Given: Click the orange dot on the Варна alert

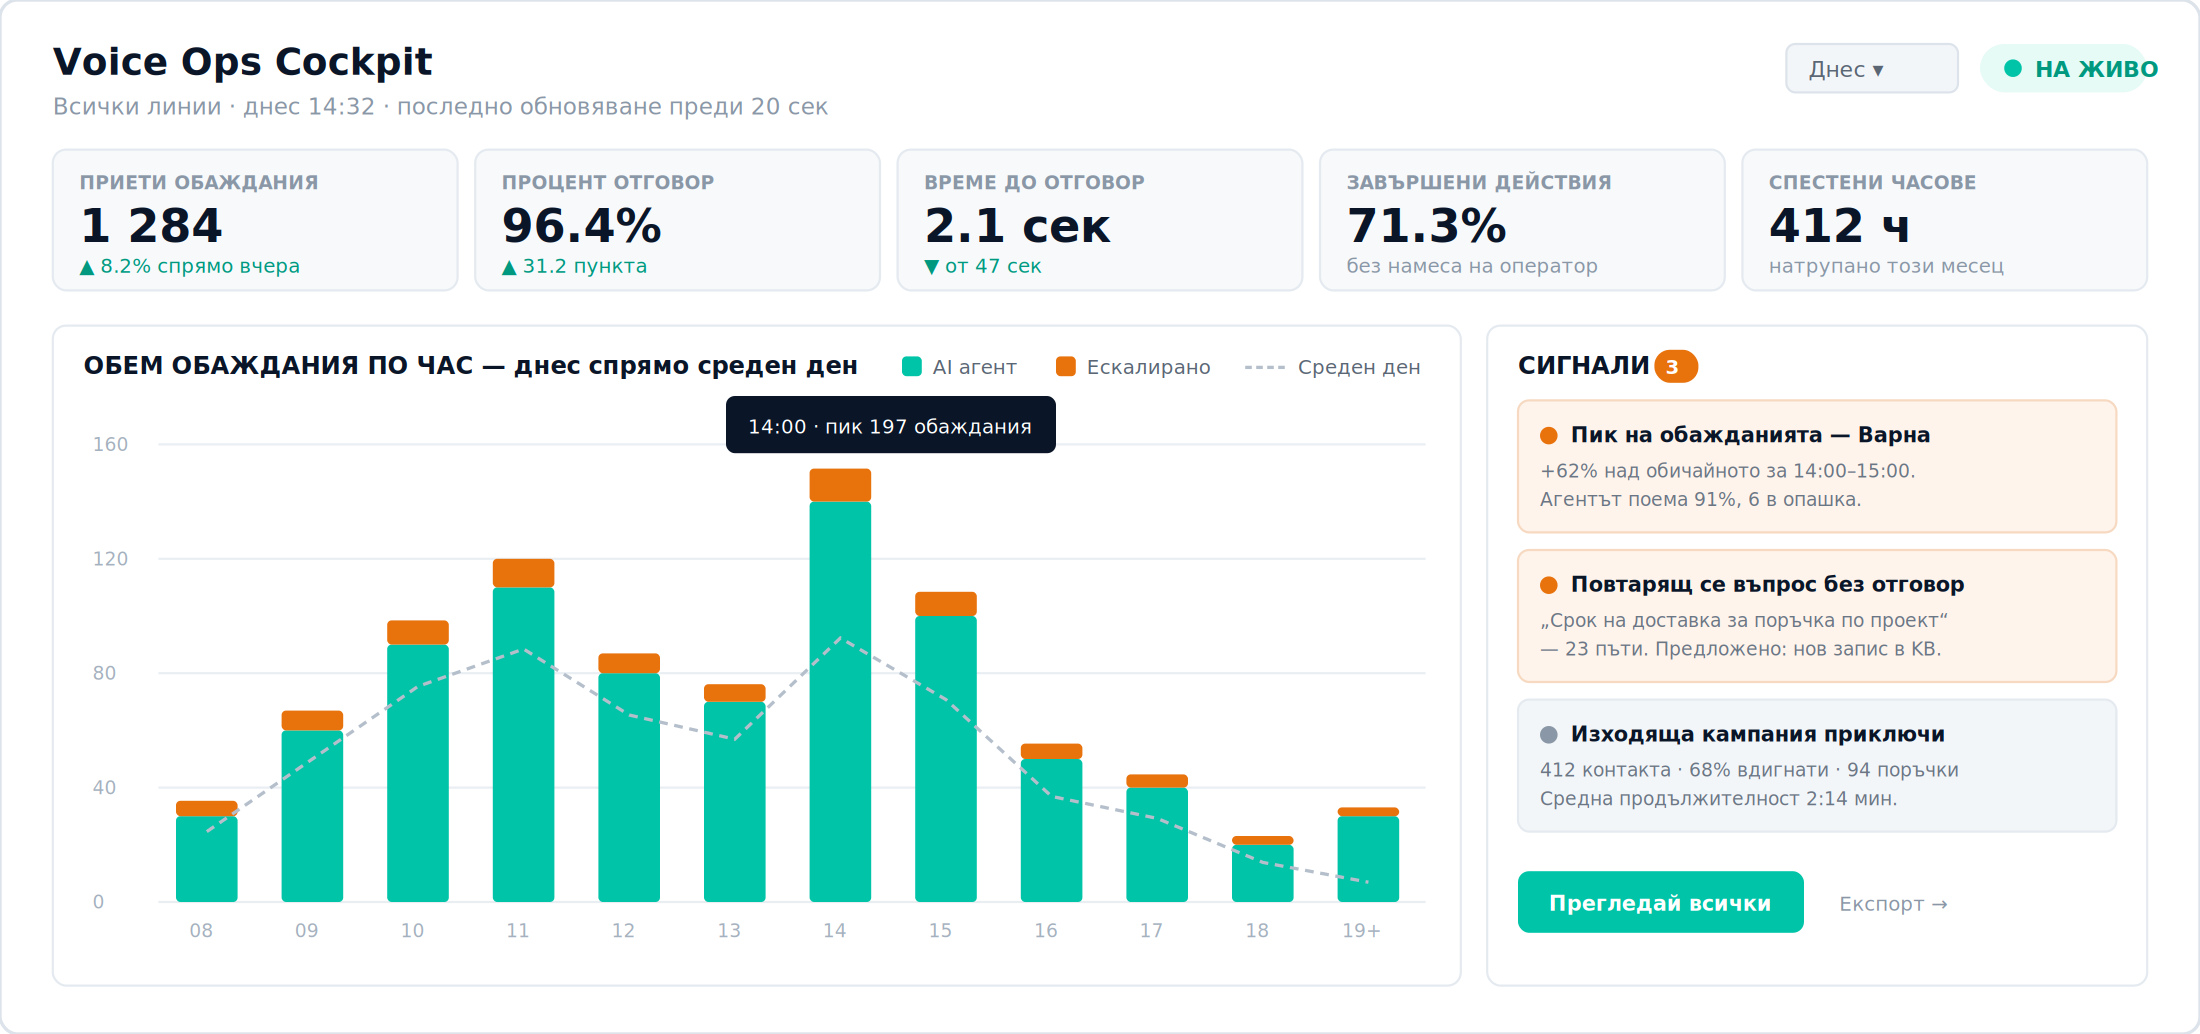Looking at the screenshot, I should click(x=1549, y=435).
